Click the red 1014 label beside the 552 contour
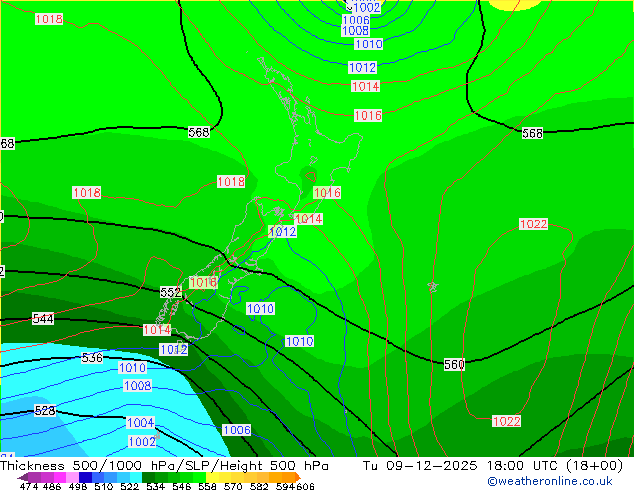 click(157, 330)
